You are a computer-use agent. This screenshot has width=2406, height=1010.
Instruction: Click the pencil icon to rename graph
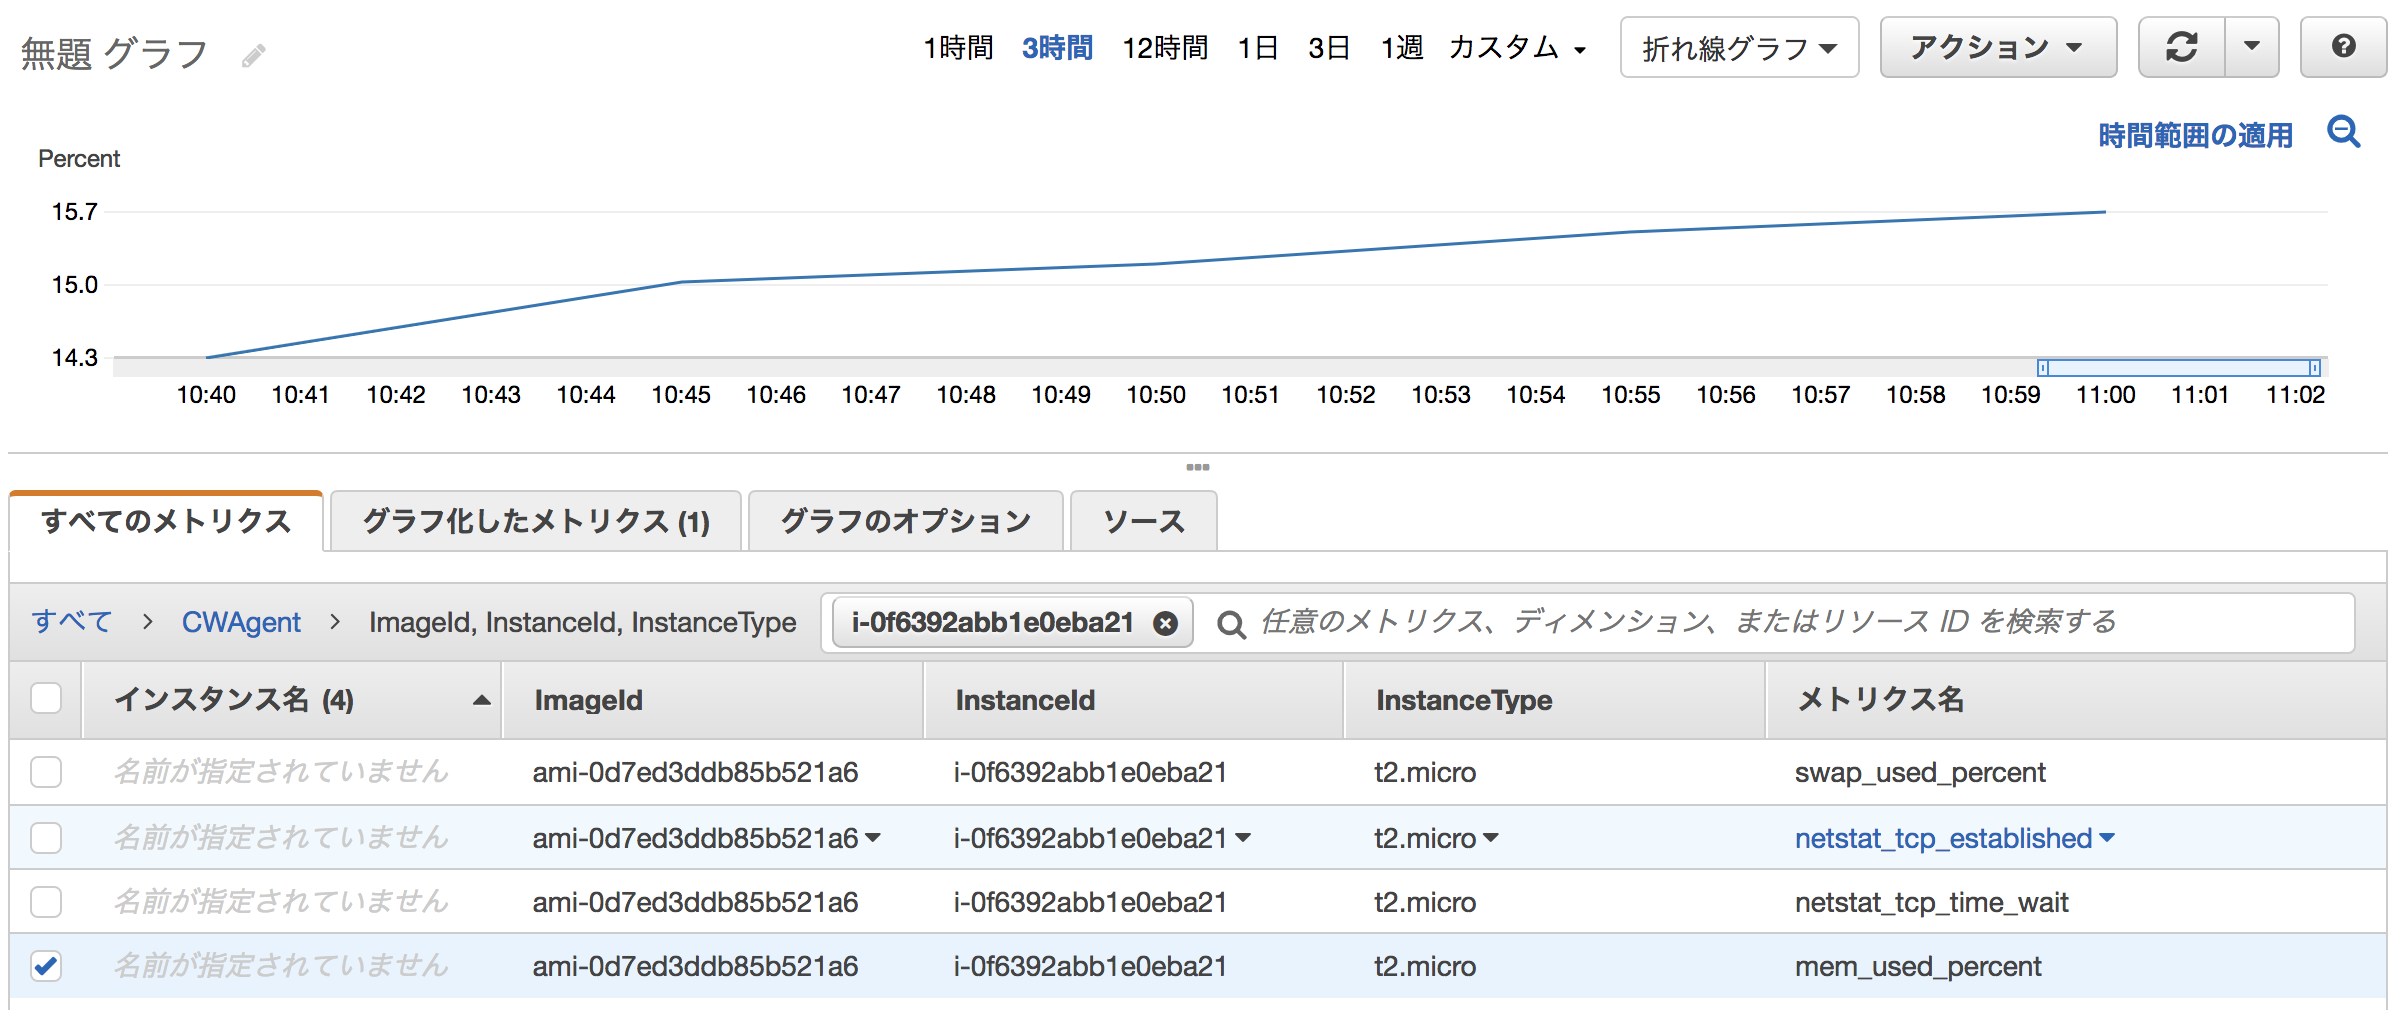point(253,56)
